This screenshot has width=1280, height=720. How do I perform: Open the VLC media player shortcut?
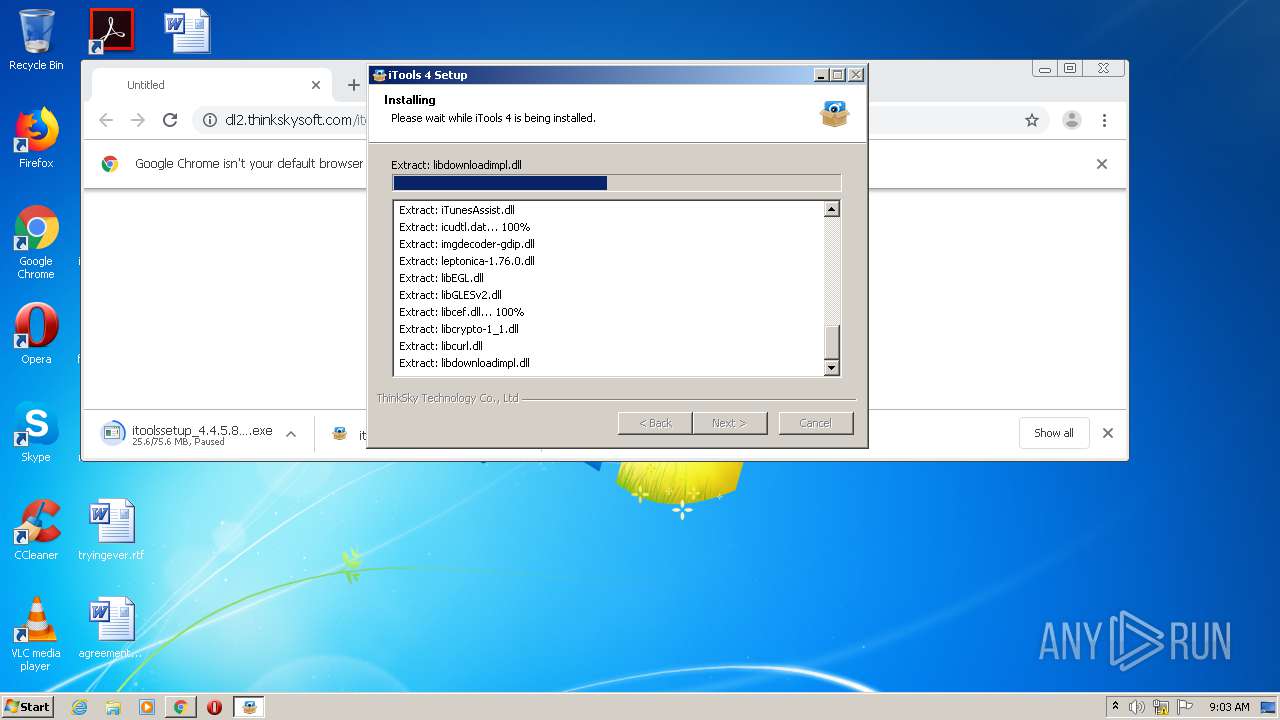pos(36,633)
